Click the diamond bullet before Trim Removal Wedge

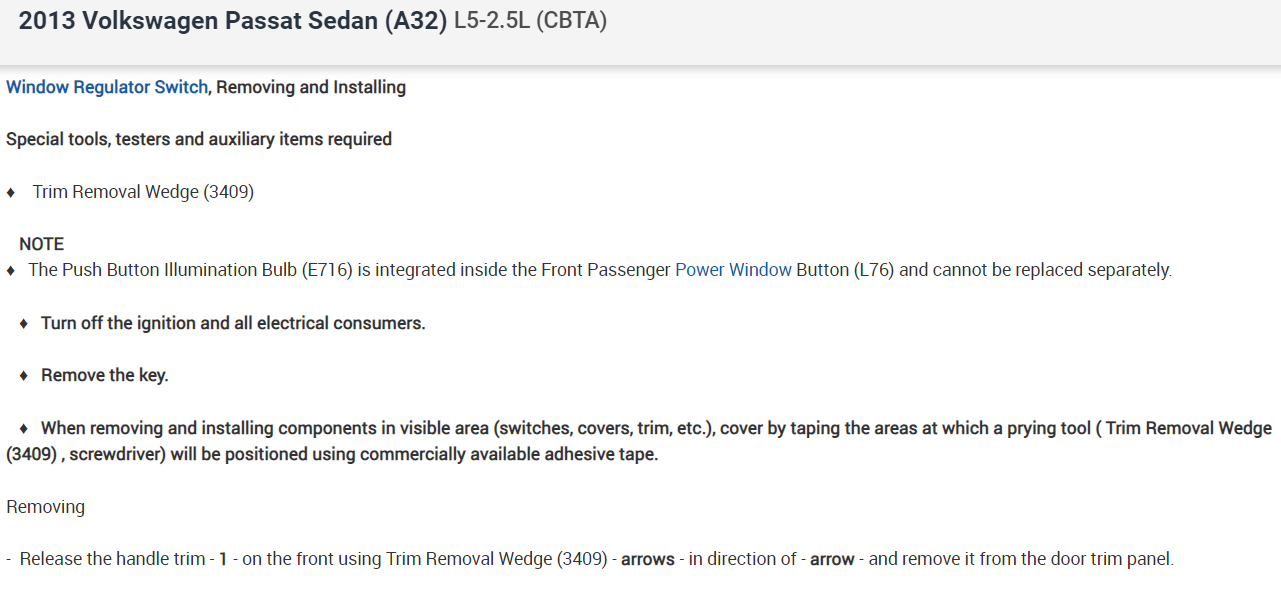pyautogui.click(x=11, y=192)
